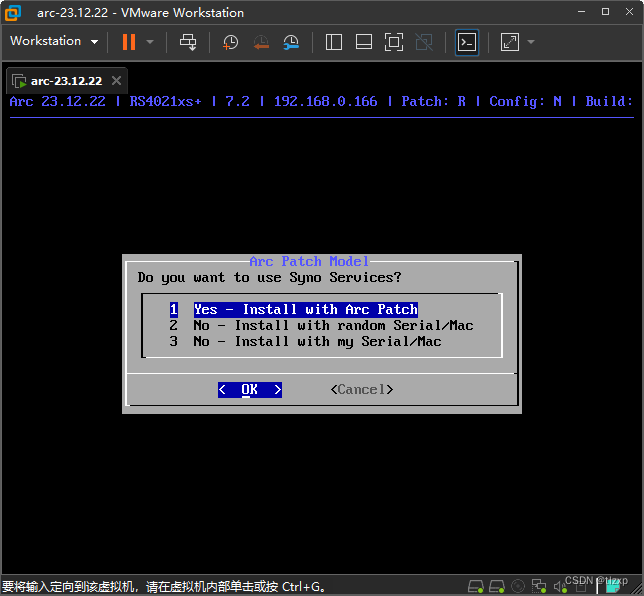Viewport: 644px width, 596px height.
Task: Click the IP address 192.168.0.166 text
Action: (325, 101)
